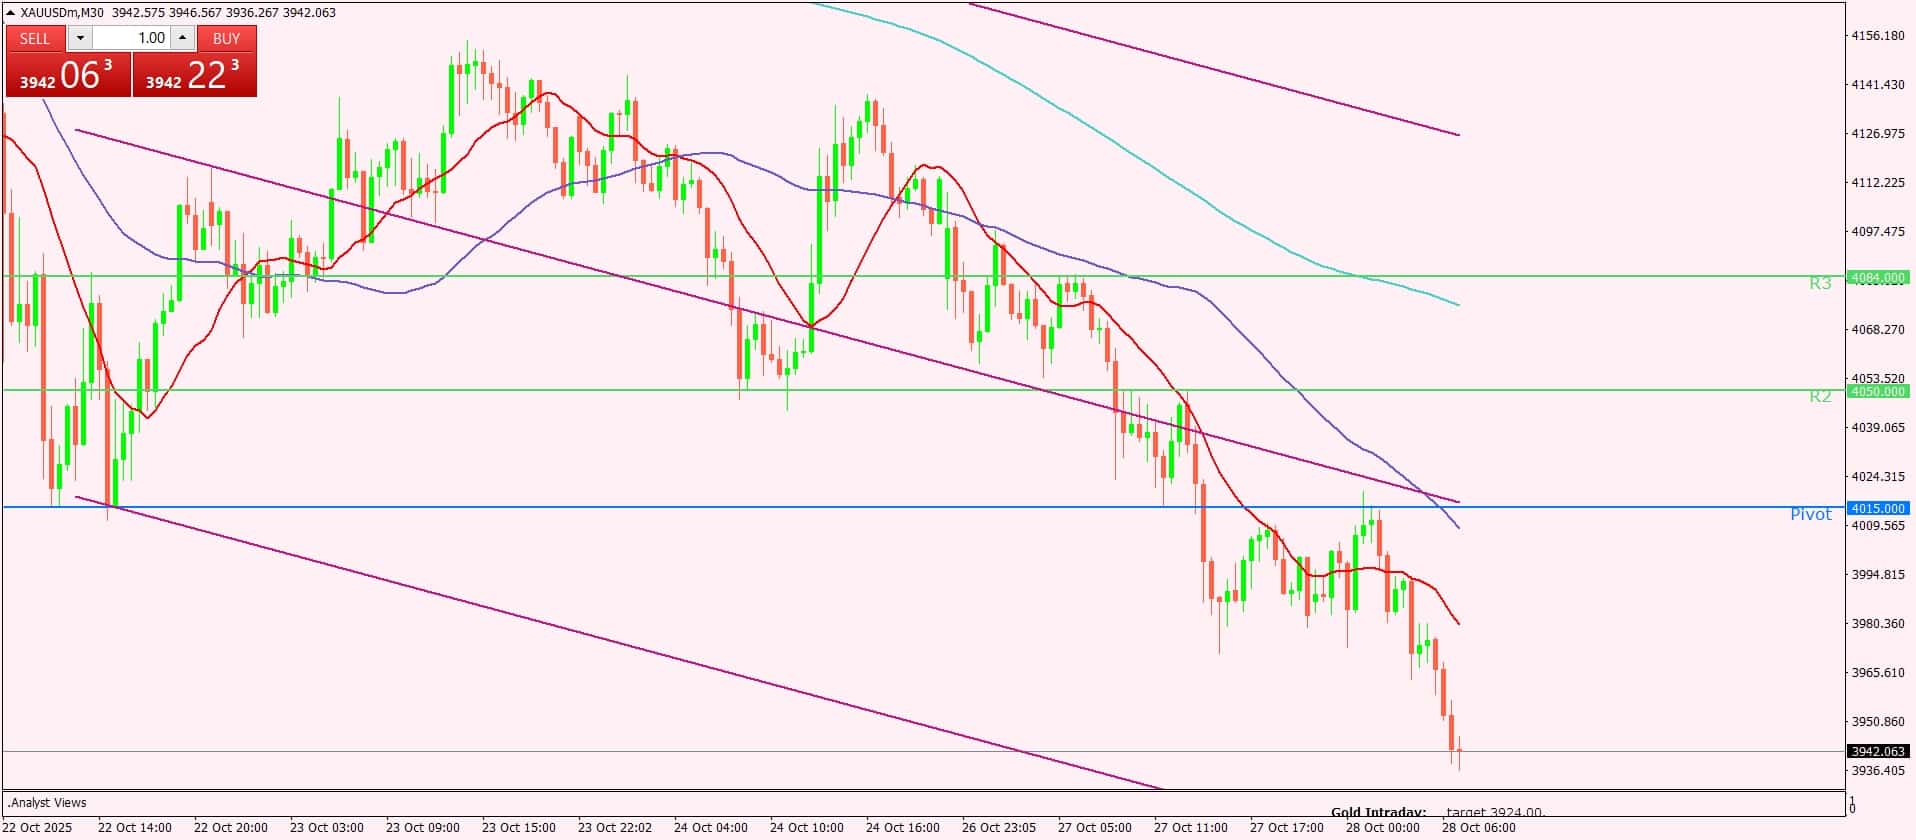Focus the 1.00 lot volume field
This screenshot has width=1916, height=840.
[132, 38]
